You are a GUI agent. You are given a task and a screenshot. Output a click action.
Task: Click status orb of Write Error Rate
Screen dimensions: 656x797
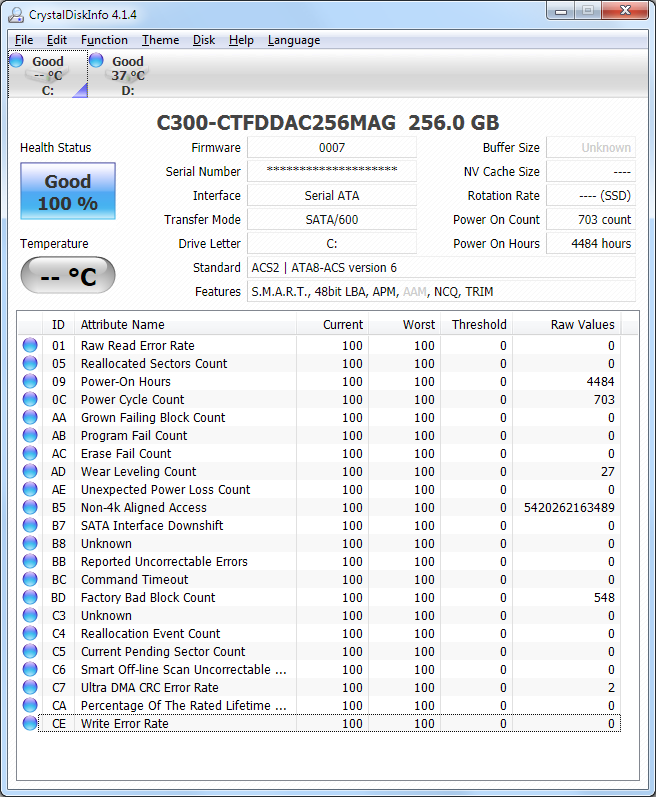pyautogui.click(x=30, y=723)
